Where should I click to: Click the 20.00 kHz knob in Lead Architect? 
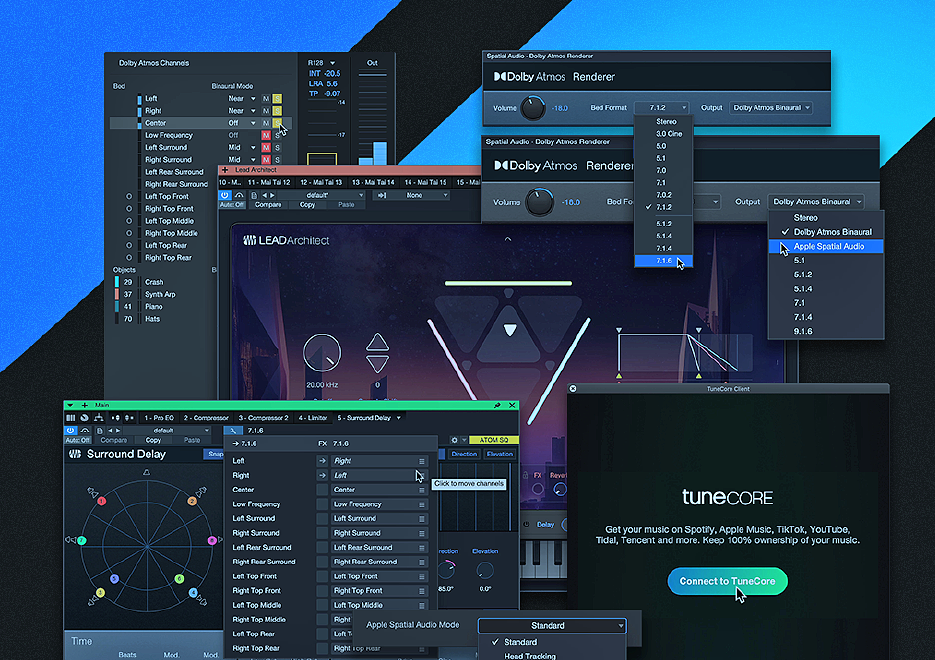322,353
